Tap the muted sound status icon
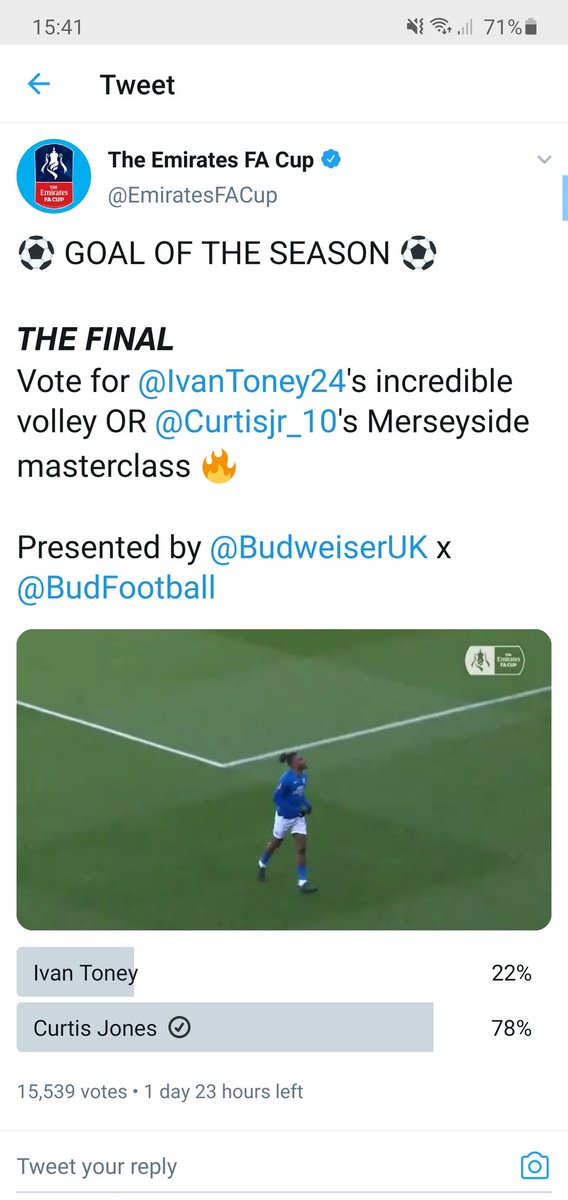This screenshot has width=568, height=1200. [x=417, y=28]
